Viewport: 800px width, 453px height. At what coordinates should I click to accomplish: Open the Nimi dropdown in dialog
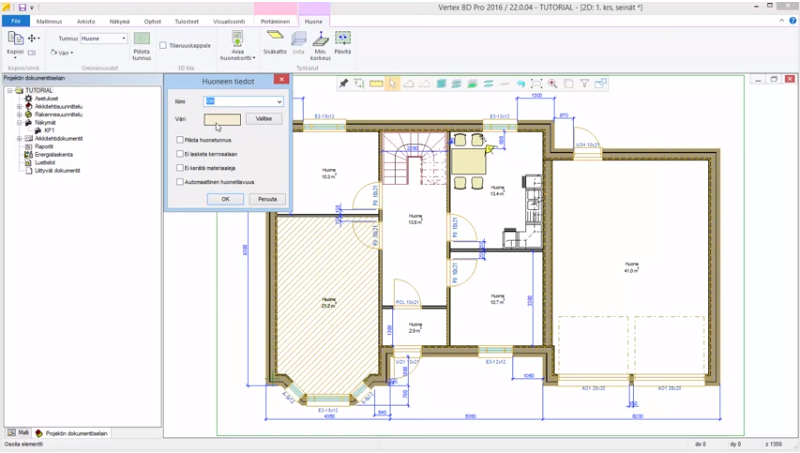(278, 101)
